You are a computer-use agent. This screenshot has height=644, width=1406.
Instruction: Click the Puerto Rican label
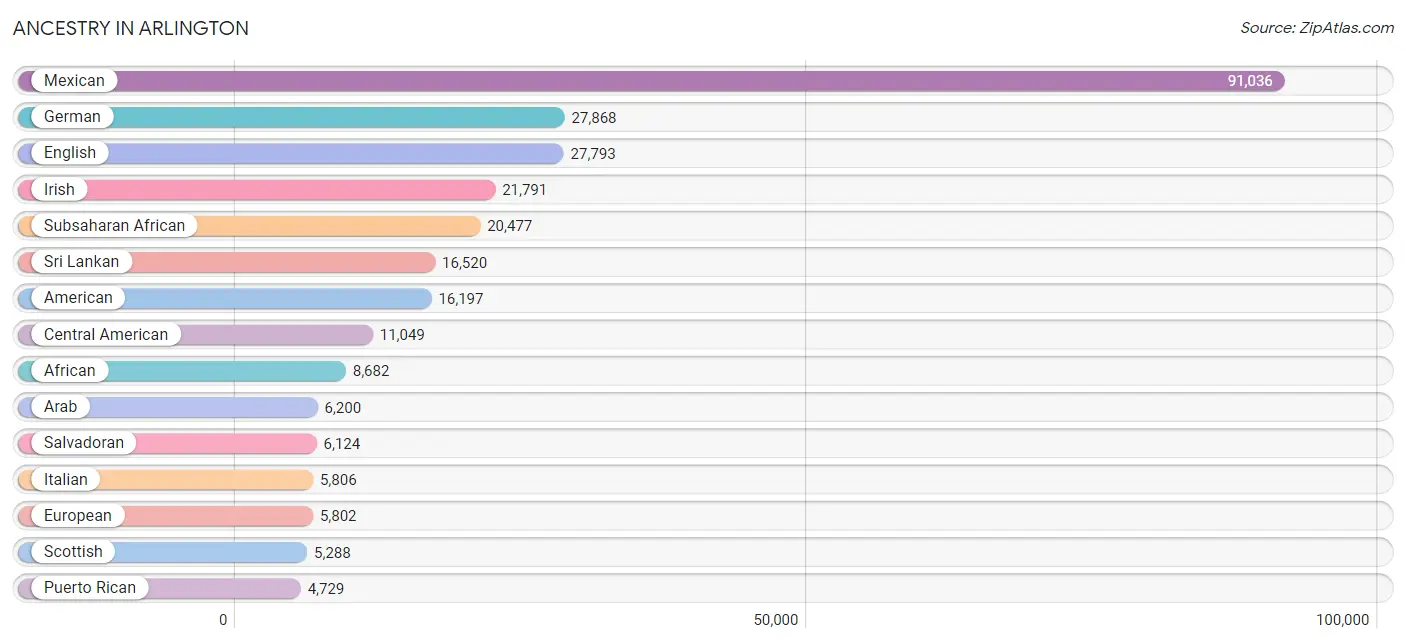tap(90, 588)
